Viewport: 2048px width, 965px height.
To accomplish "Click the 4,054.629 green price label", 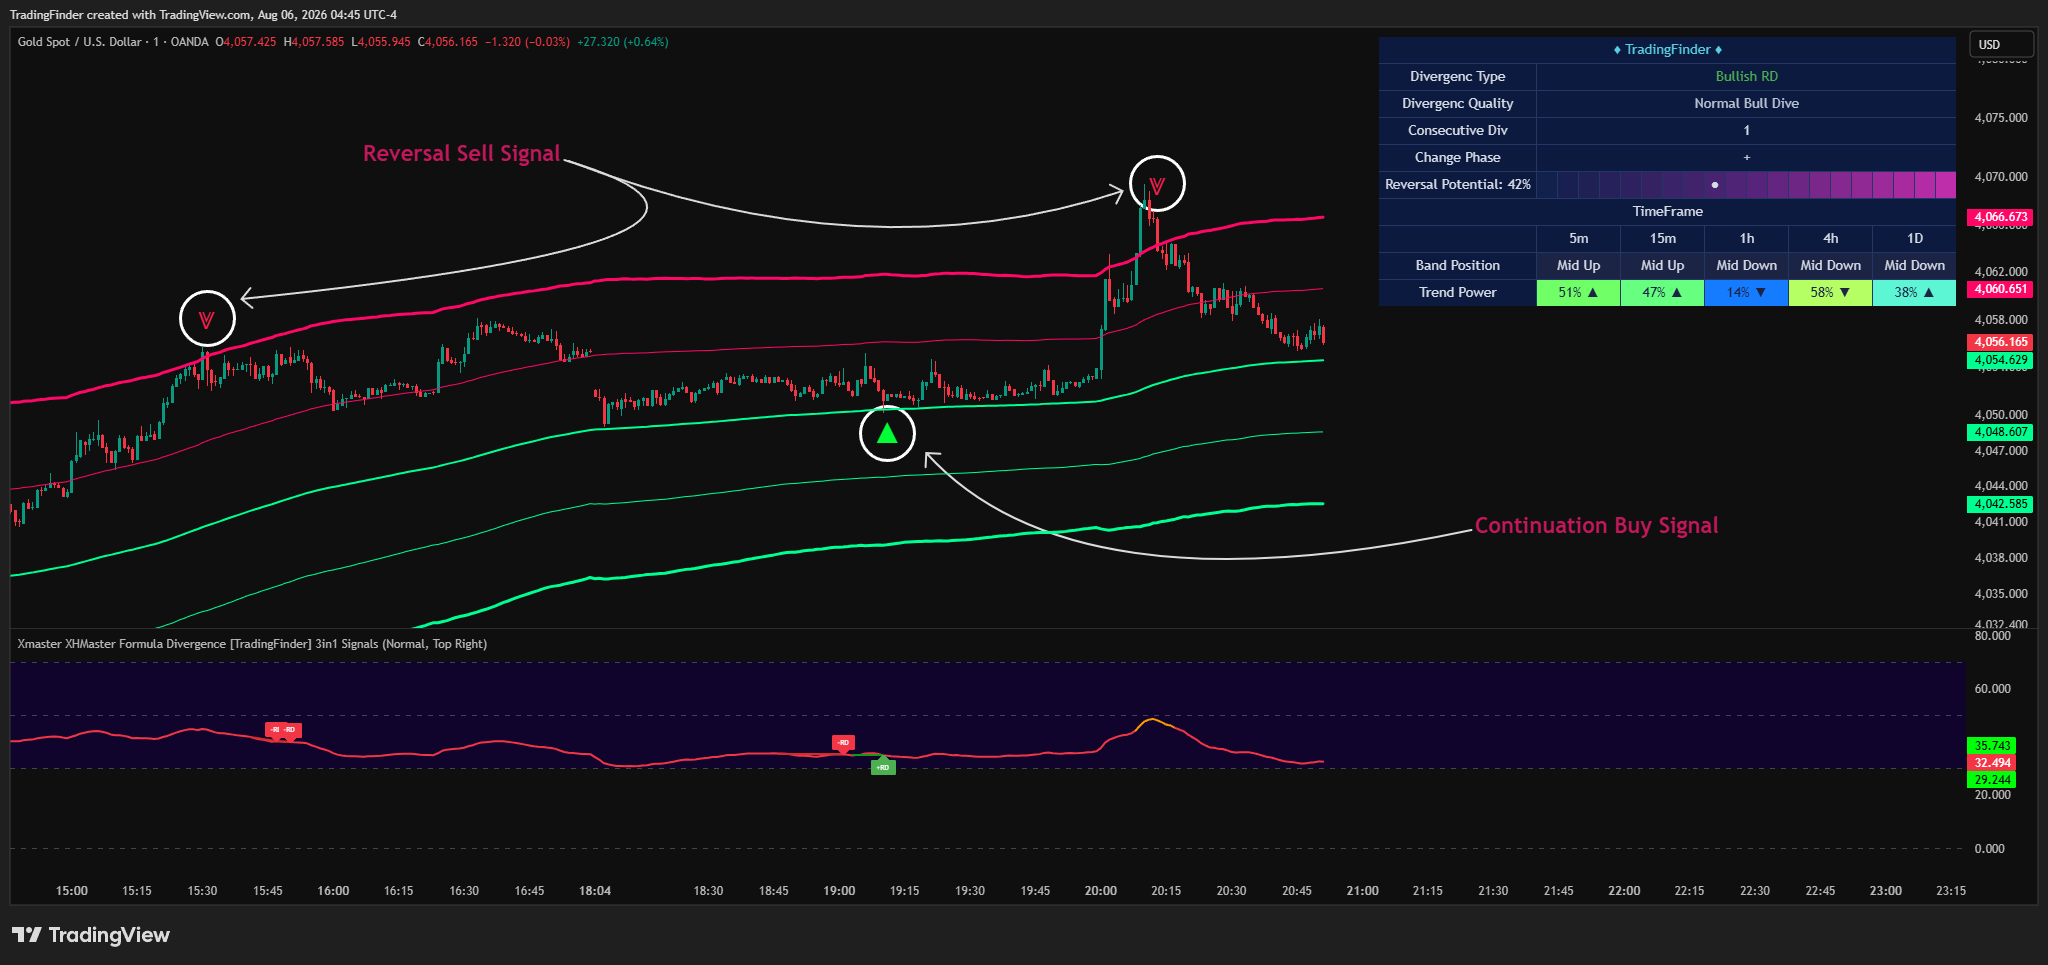I will pos(2000,360).
